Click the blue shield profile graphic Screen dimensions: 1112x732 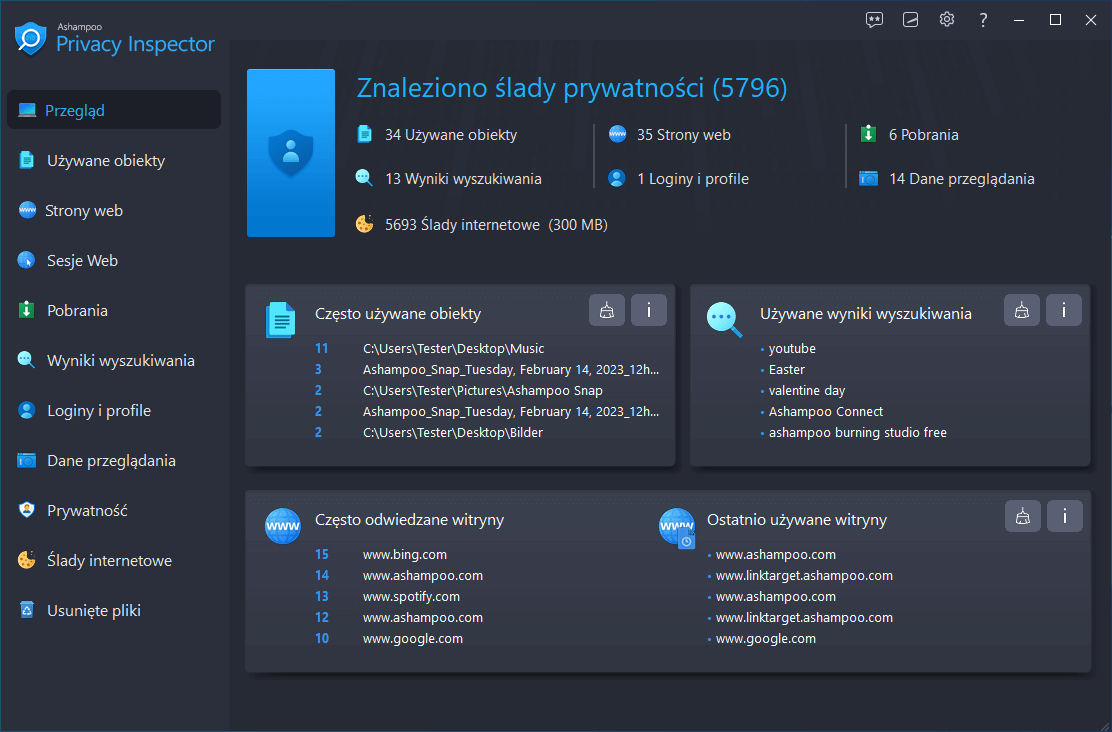point(290,153)
